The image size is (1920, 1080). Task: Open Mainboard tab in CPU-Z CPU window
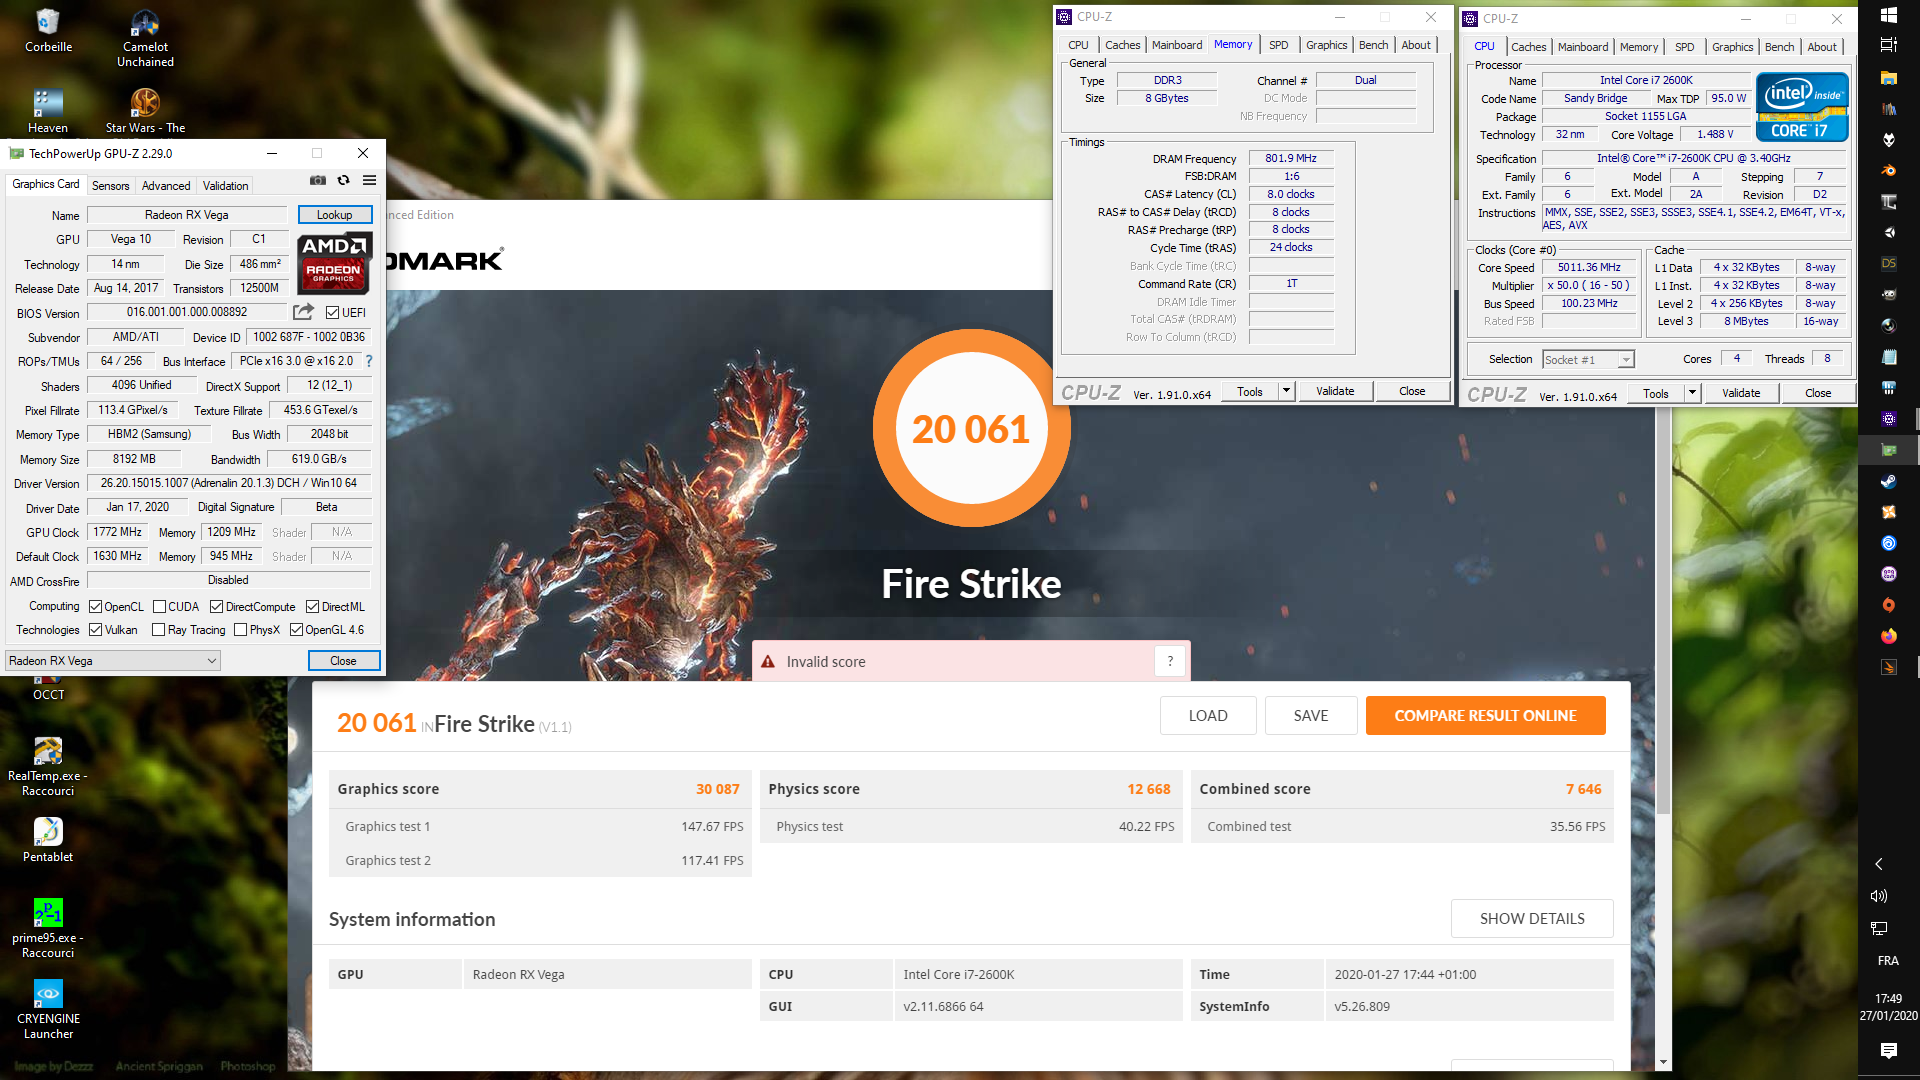pyautogui.click(x=1583, y=47)
